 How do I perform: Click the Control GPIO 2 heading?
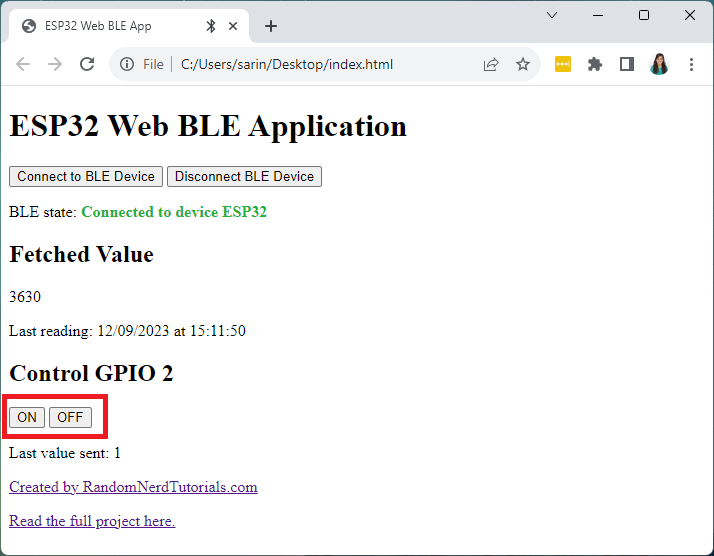coord(91,373)
